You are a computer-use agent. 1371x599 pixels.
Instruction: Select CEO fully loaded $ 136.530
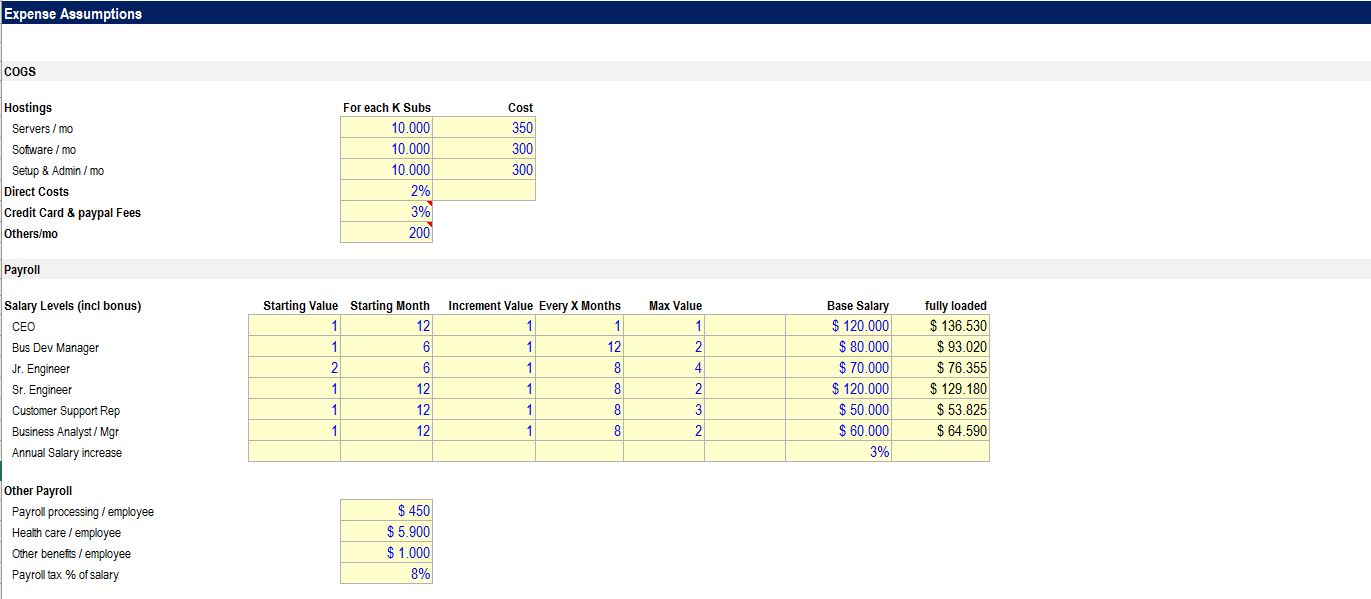(940, 326)
